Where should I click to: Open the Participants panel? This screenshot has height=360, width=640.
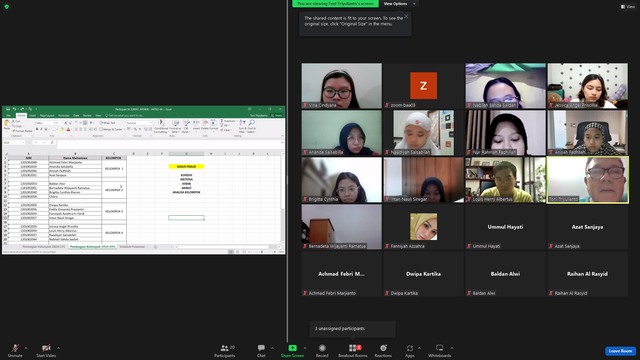click(224, 350)
